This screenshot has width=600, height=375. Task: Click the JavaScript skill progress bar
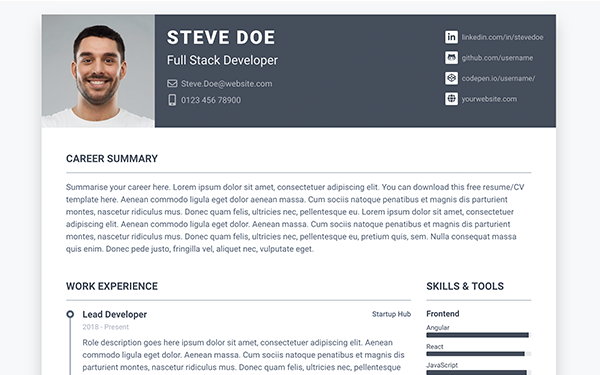[479, 372]
